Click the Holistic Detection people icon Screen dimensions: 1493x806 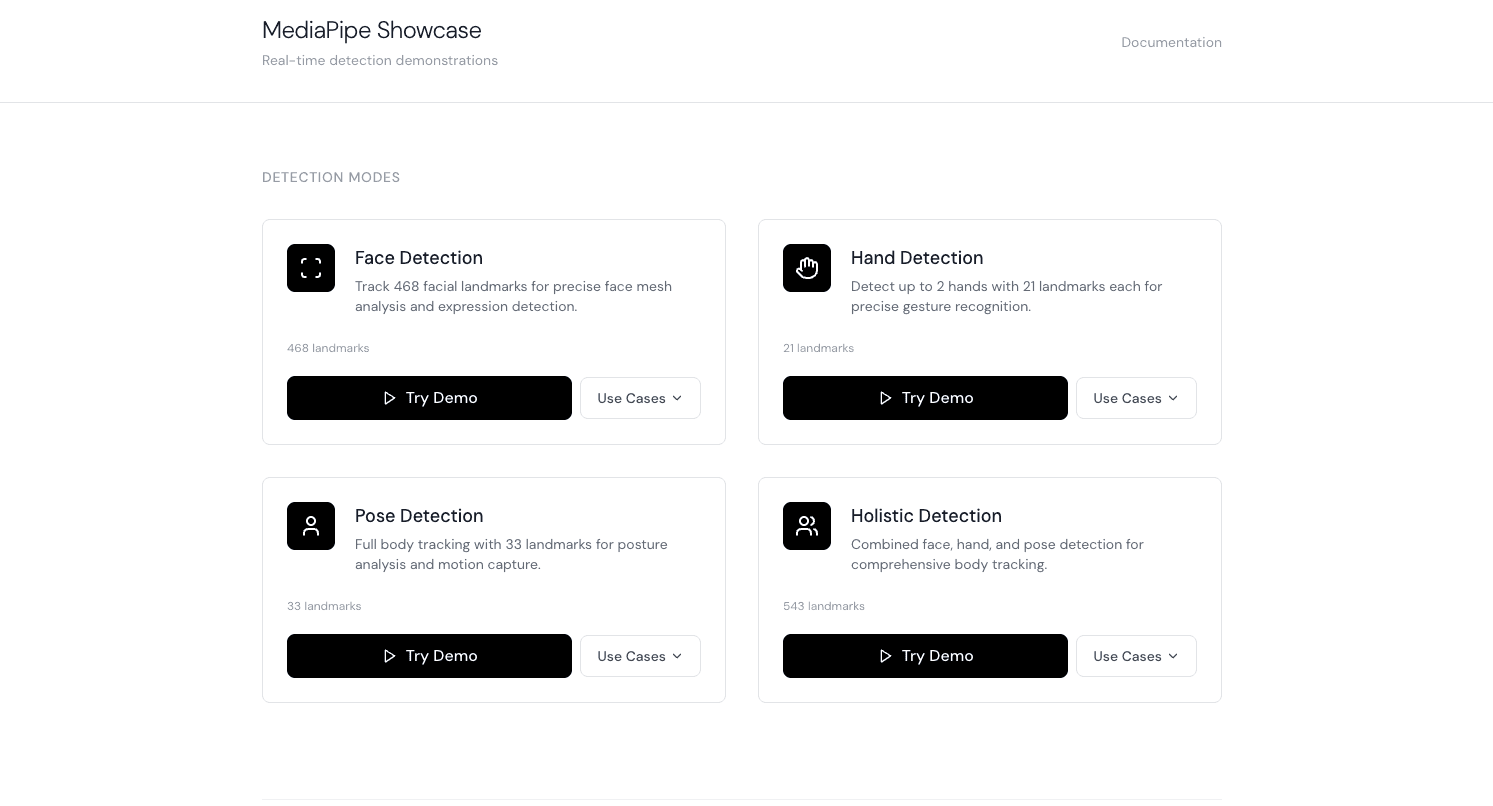pyautogui.click(x=807, y=526)
